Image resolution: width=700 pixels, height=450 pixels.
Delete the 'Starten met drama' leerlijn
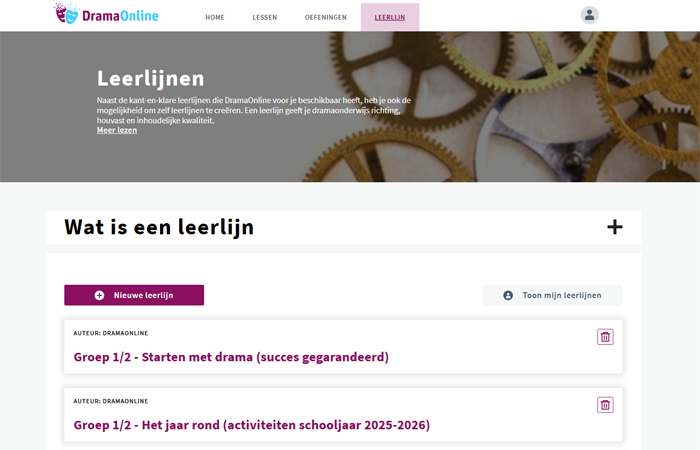pyautogui.click(x=605, y=337)
